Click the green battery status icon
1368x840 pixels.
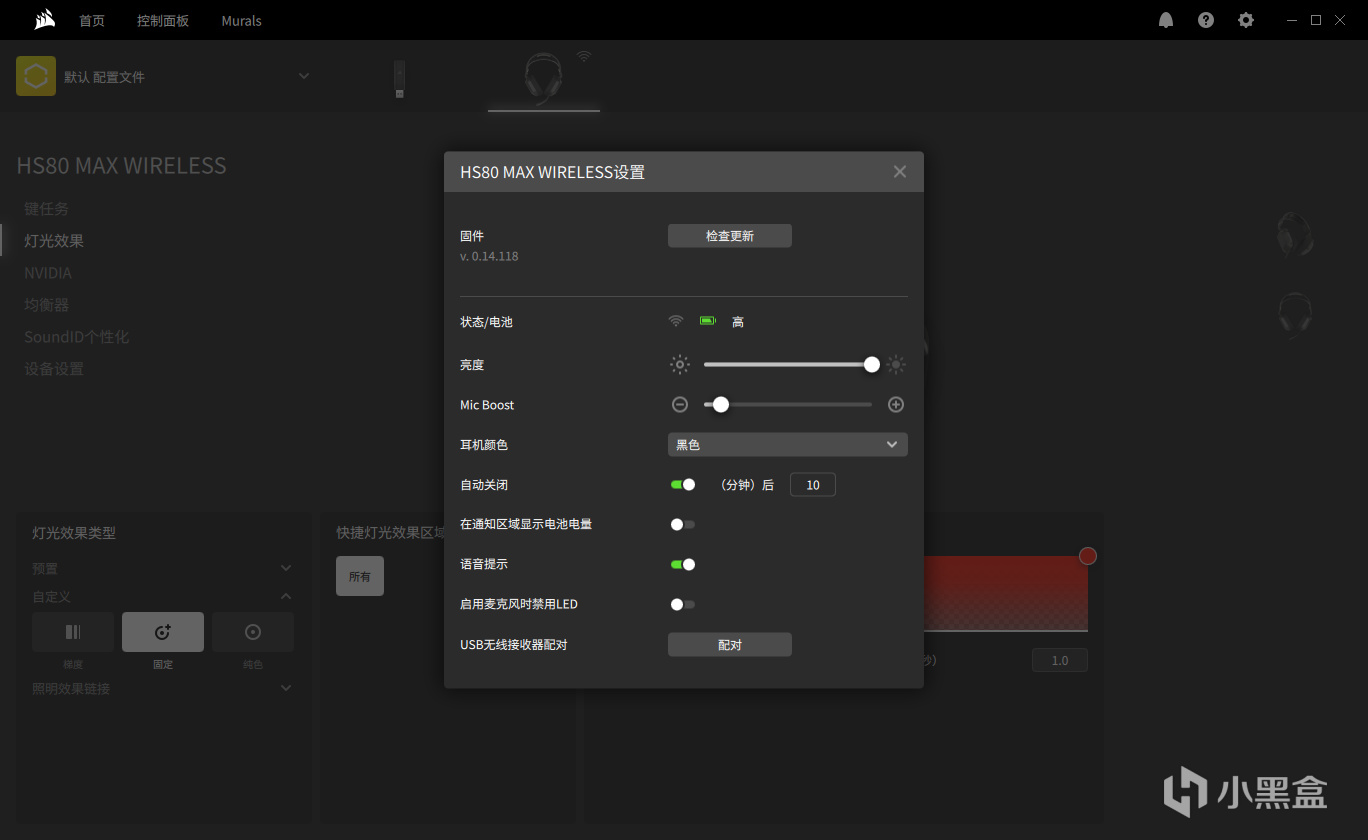tap(708, 321)
